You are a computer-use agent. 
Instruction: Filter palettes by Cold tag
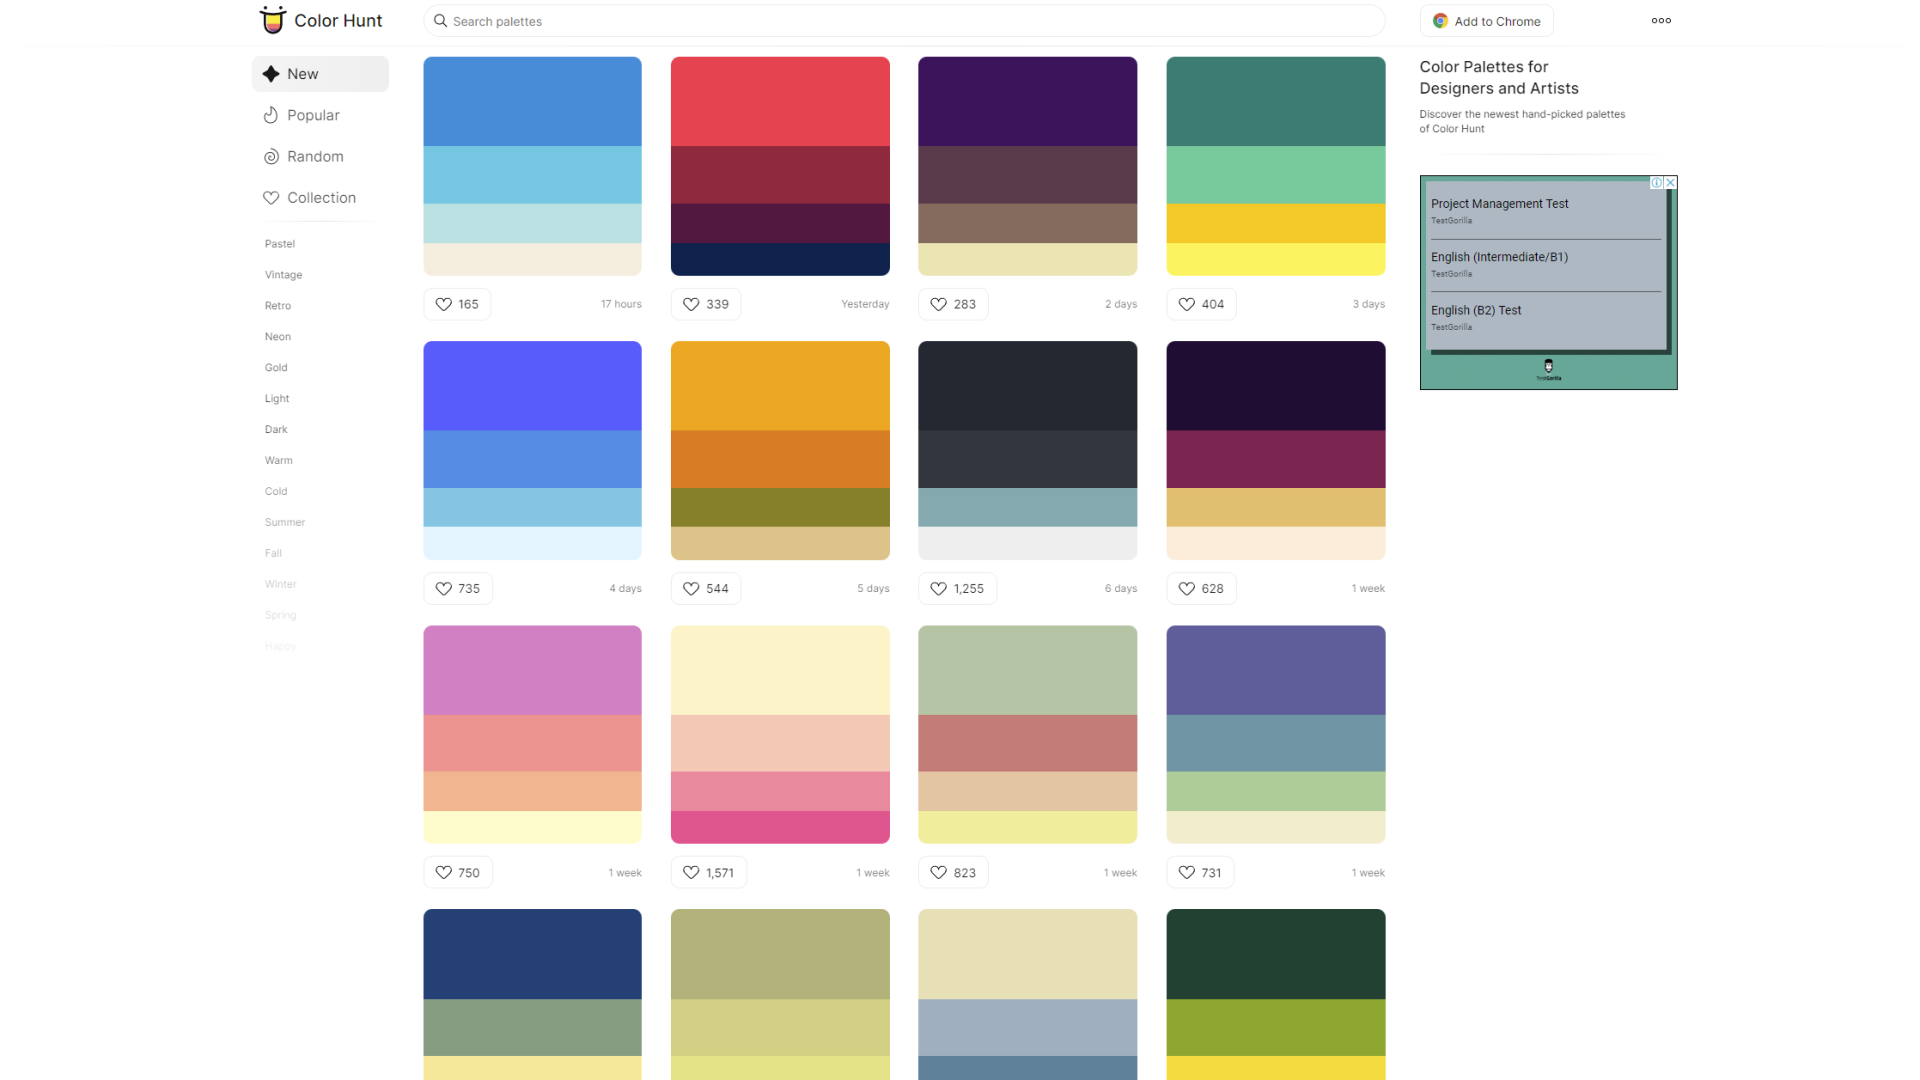tap(276, 492)
